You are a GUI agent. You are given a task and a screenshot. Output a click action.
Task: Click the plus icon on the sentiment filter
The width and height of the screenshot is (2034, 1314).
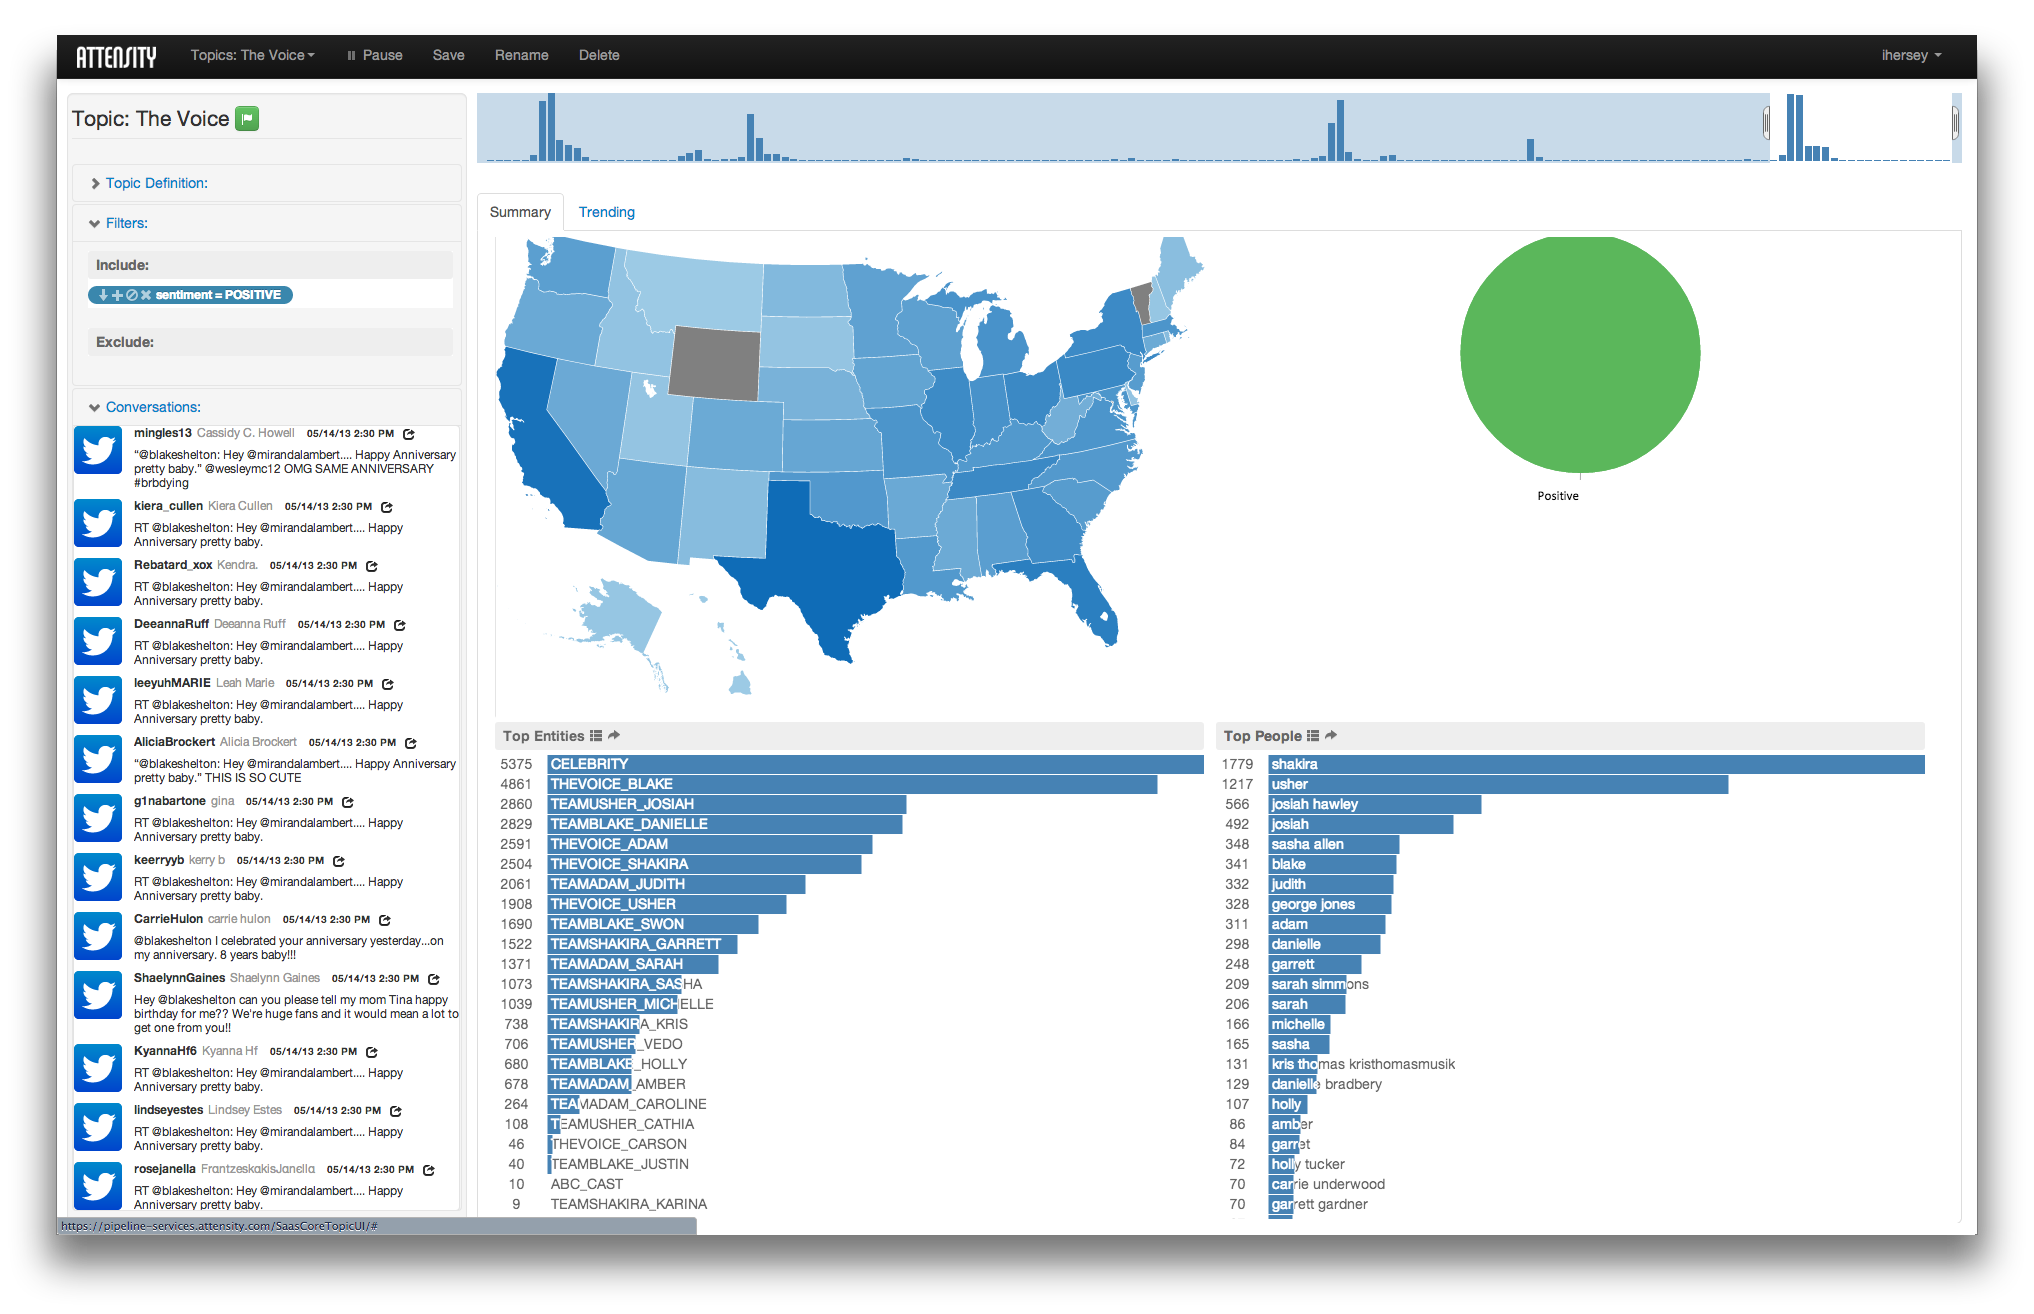(117, 295)
